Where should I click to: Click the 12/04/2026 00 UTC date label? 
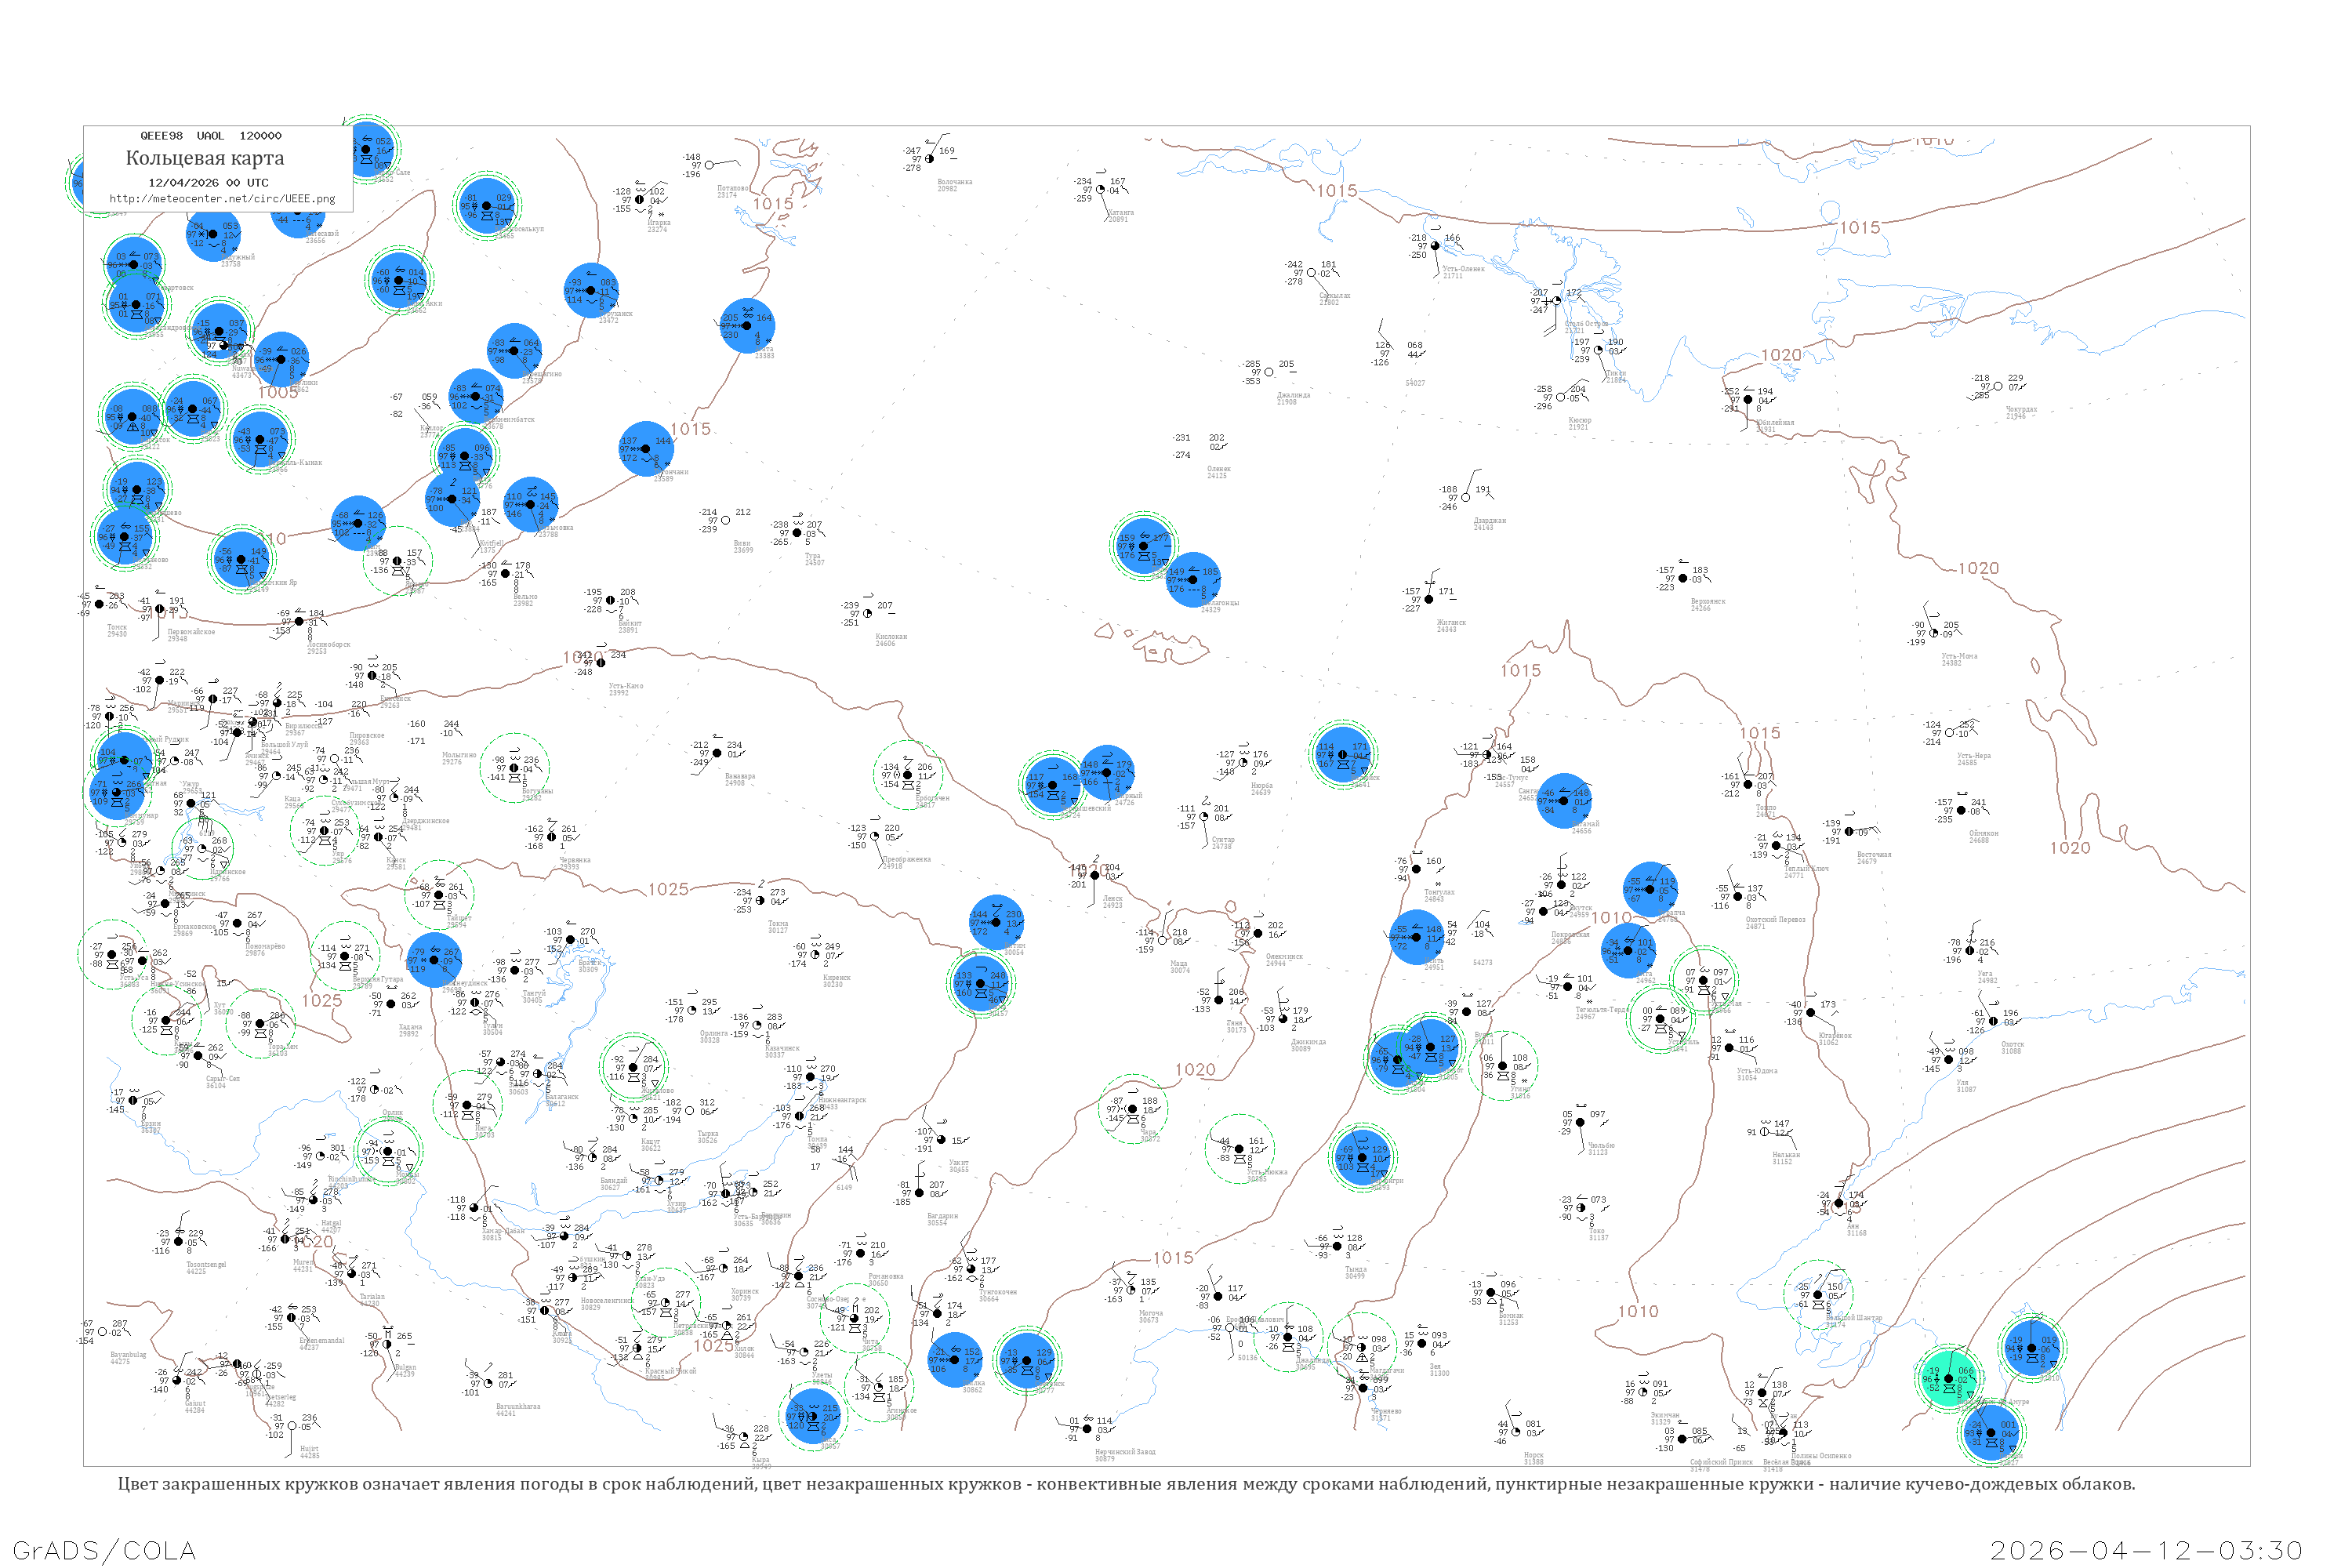(x=208, y=183)
